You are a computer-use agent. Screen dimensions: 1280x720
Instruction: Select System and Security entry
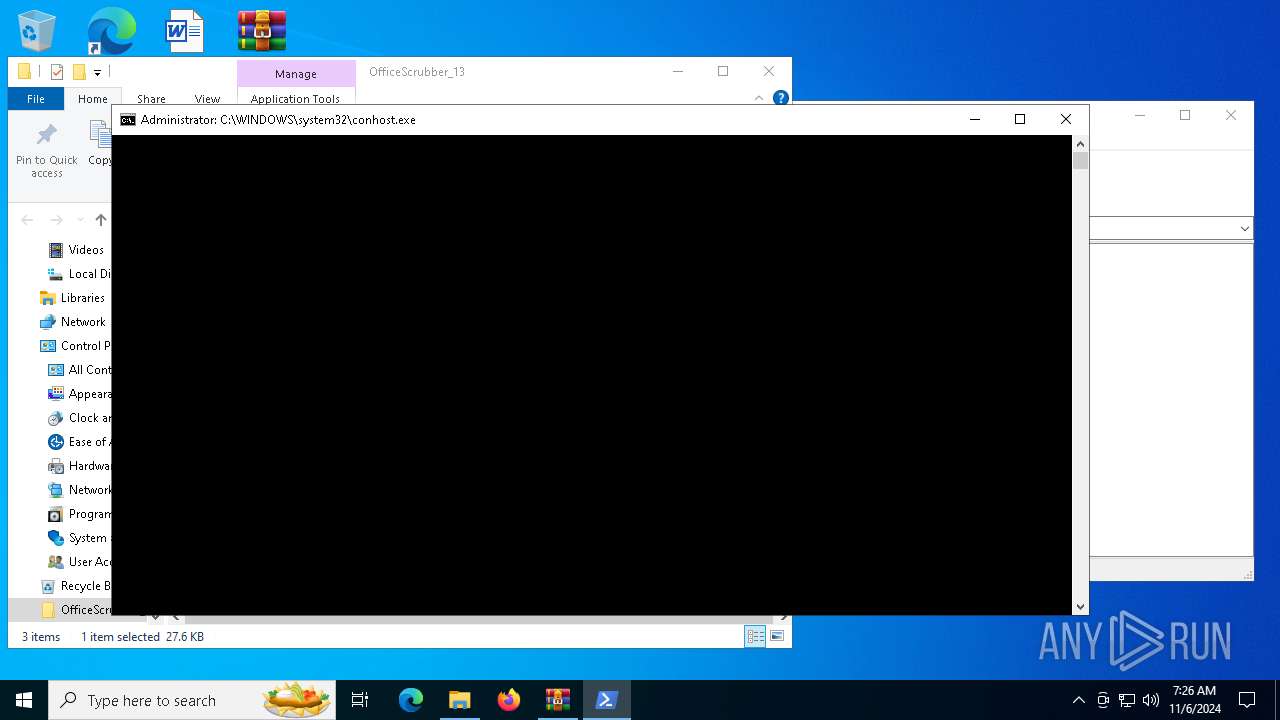click(79, 538)
